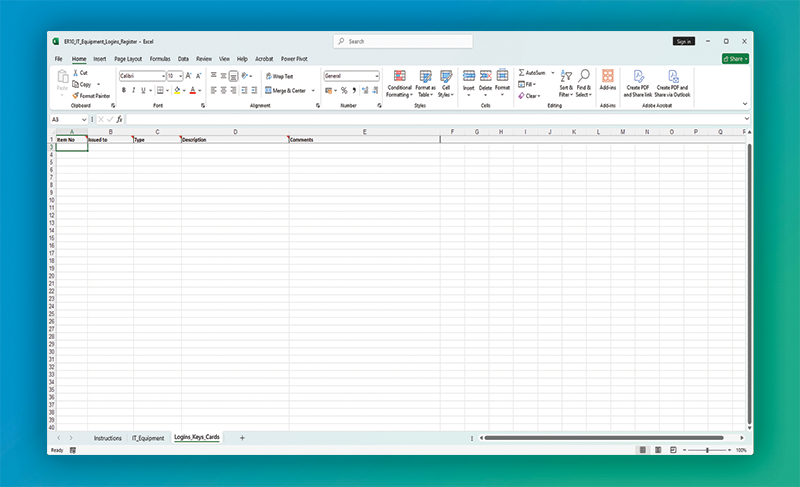Click the Cut scissors icon
800x487 pixels.
click(x=76, y=73)
